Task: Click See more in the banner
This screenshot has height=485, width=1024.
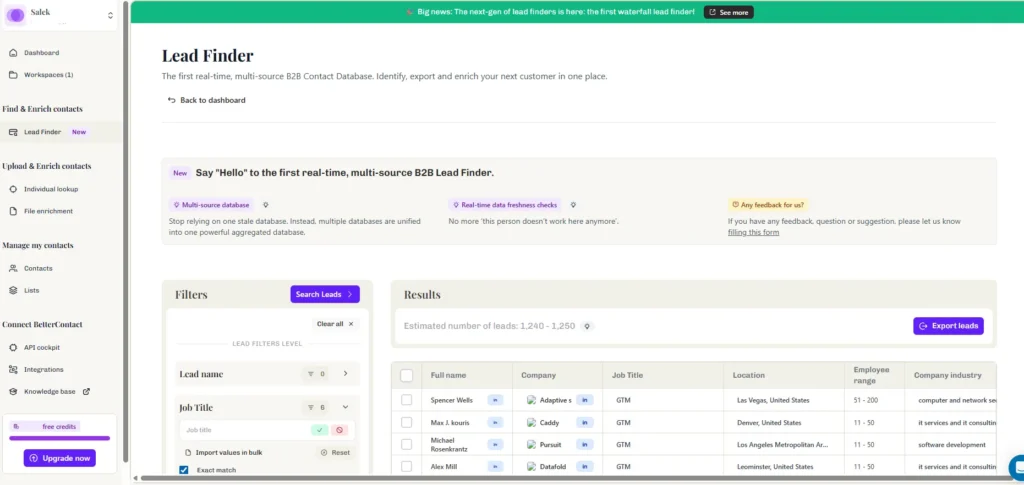Action: tap(728, 12)
